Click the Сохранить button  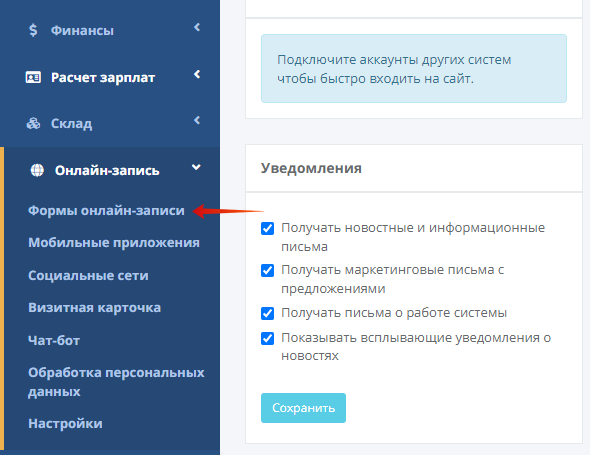[303, 408]
